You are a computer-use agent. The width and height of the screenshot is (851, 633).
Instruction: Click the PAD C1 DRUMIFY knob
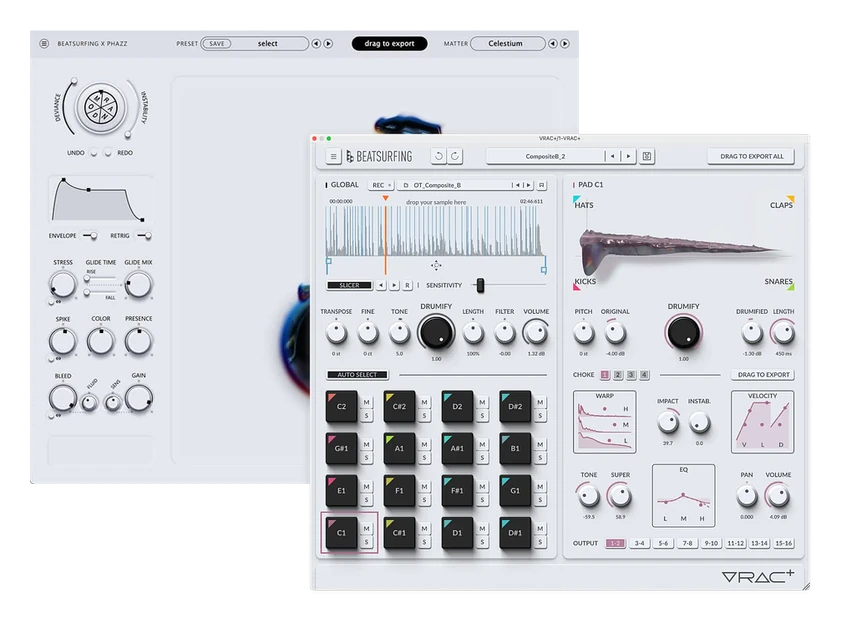(x=683, y=332)
